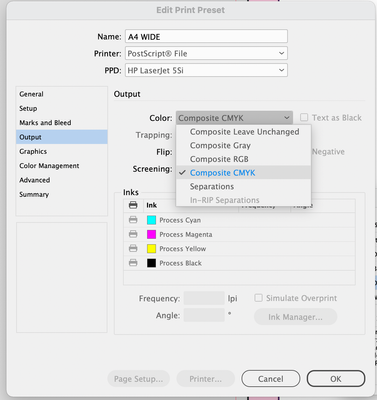Choose Composite Leave Unchanged from the list
Viewport: 377px width, 400px height.
(244, 132)
